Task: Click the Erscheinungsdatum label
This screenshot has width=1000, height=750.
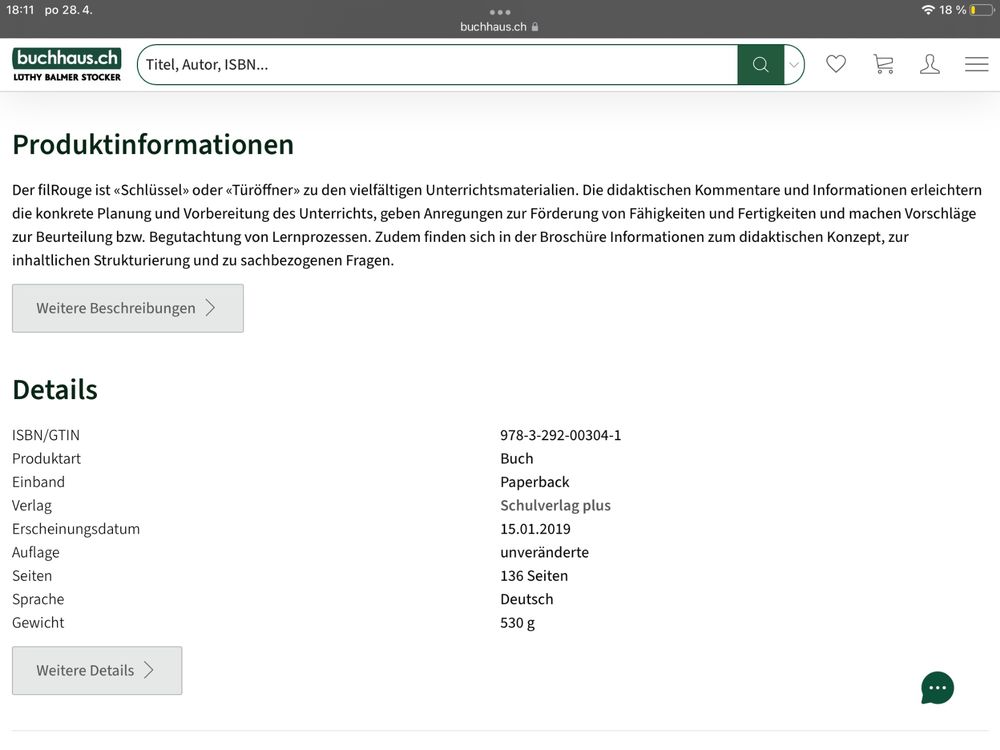Action: pyautogui.click(x=76, y=529)
